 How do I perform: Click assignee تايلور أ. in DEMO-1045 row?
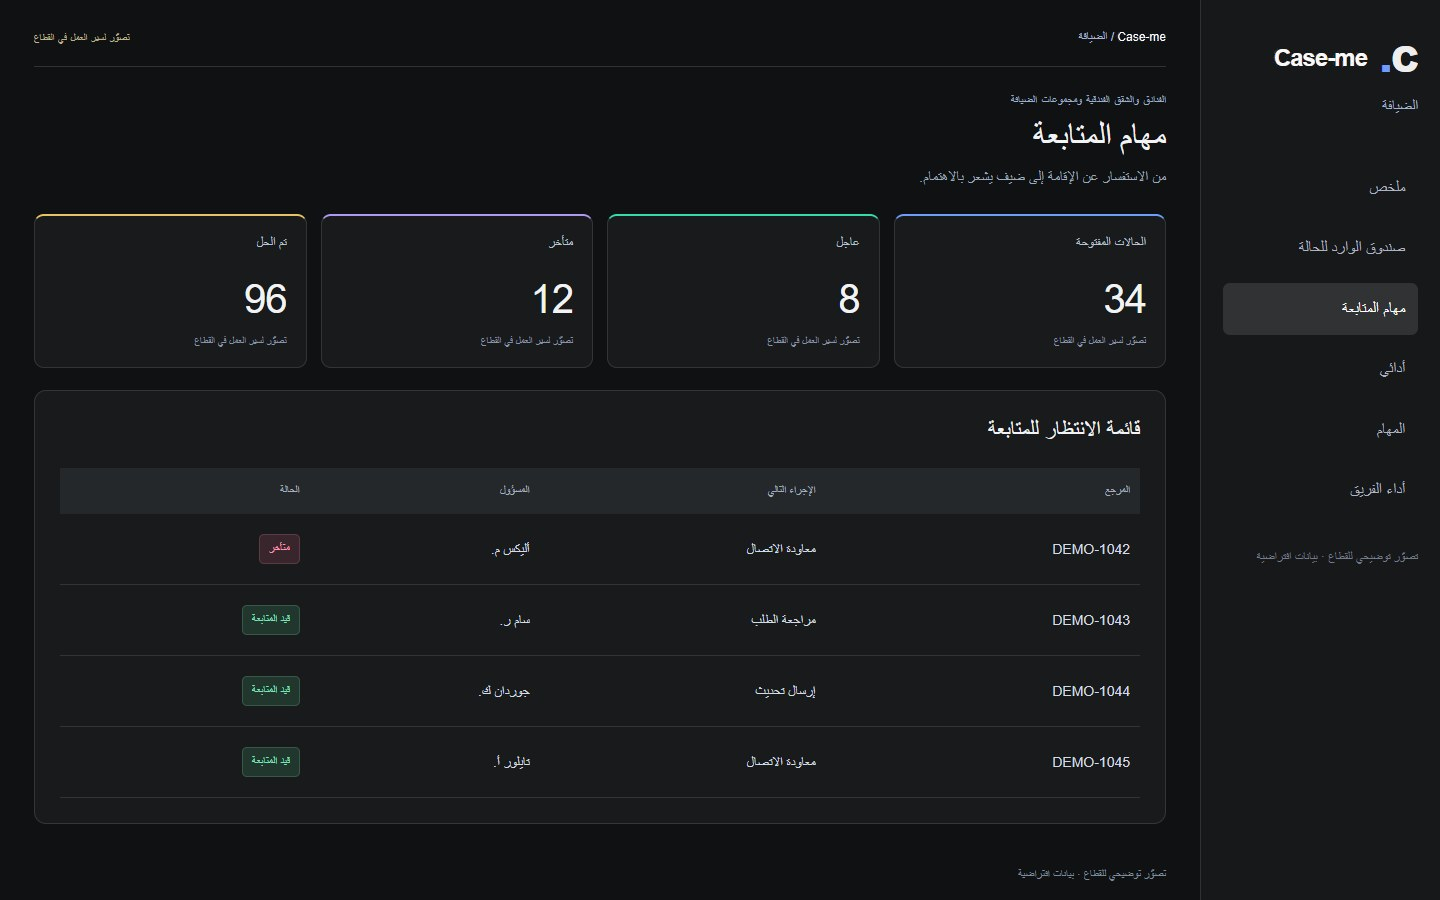pyautogui.click(x=512, y=762)
